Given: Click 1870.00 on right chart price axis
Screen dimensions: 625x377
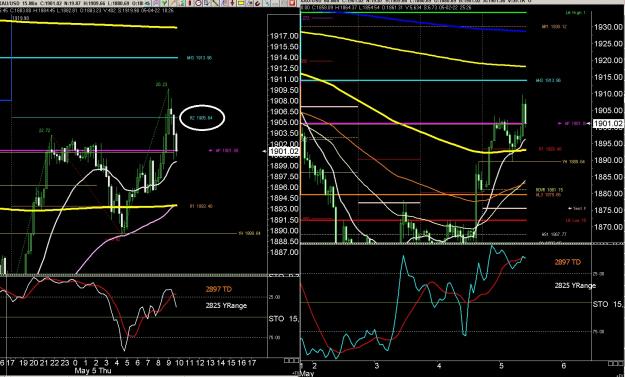Looking at the screenshot, I should click(x=608, y=227).
